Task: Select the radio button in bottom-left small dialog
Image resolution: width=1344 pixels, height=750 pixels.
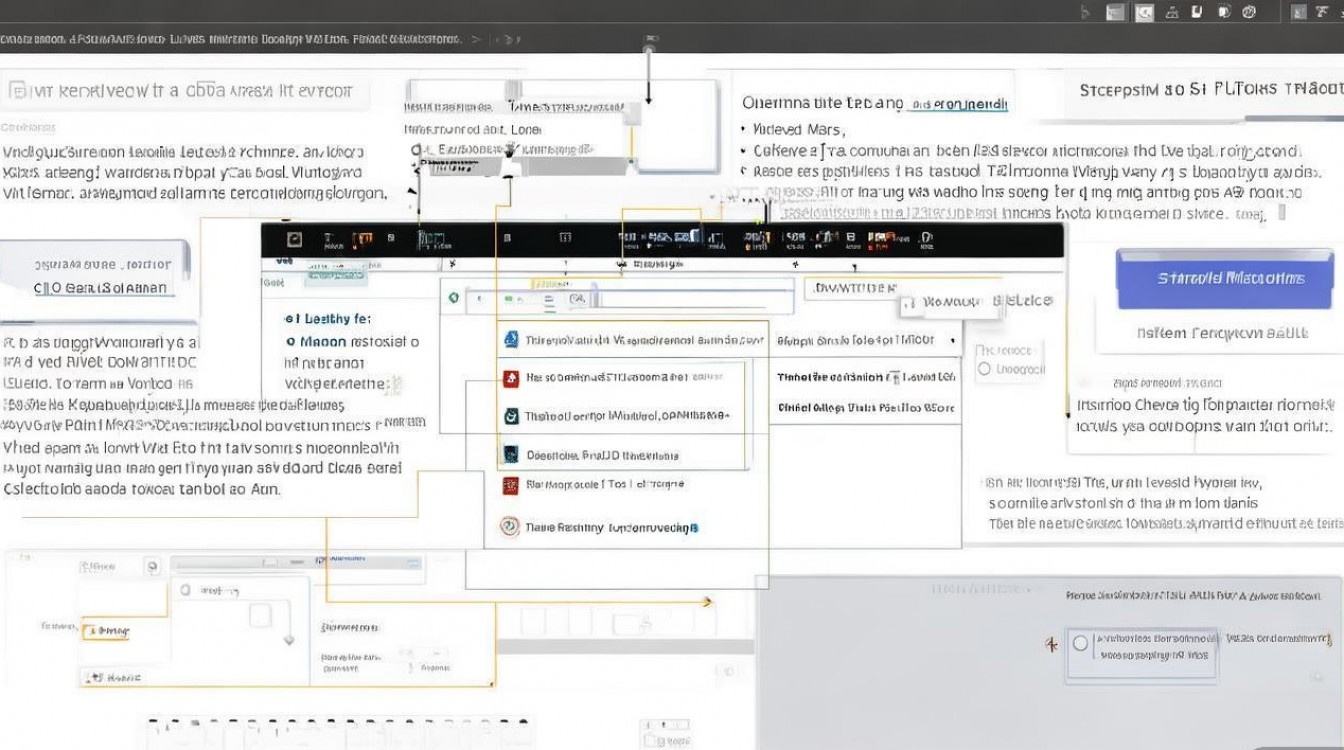Action: click(186, 591)
